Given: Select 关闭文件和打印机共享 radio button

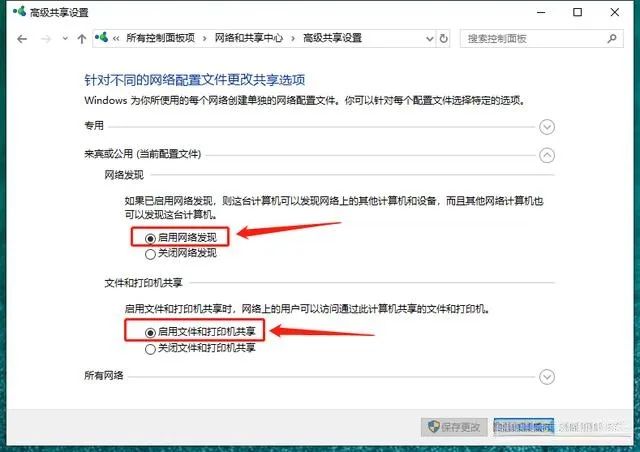Looking at the screenshot, I should tap(150, 349).
